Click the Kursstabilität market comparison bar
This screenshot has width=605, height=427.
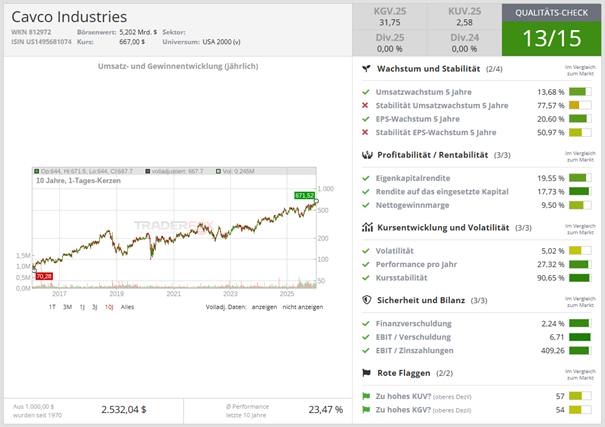point(580,278)
